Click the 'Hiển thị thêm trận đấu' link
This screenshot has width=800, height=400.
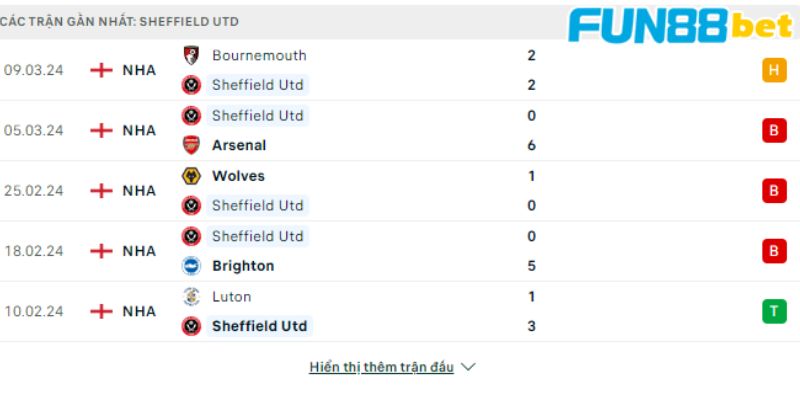[x=382, y=367]
